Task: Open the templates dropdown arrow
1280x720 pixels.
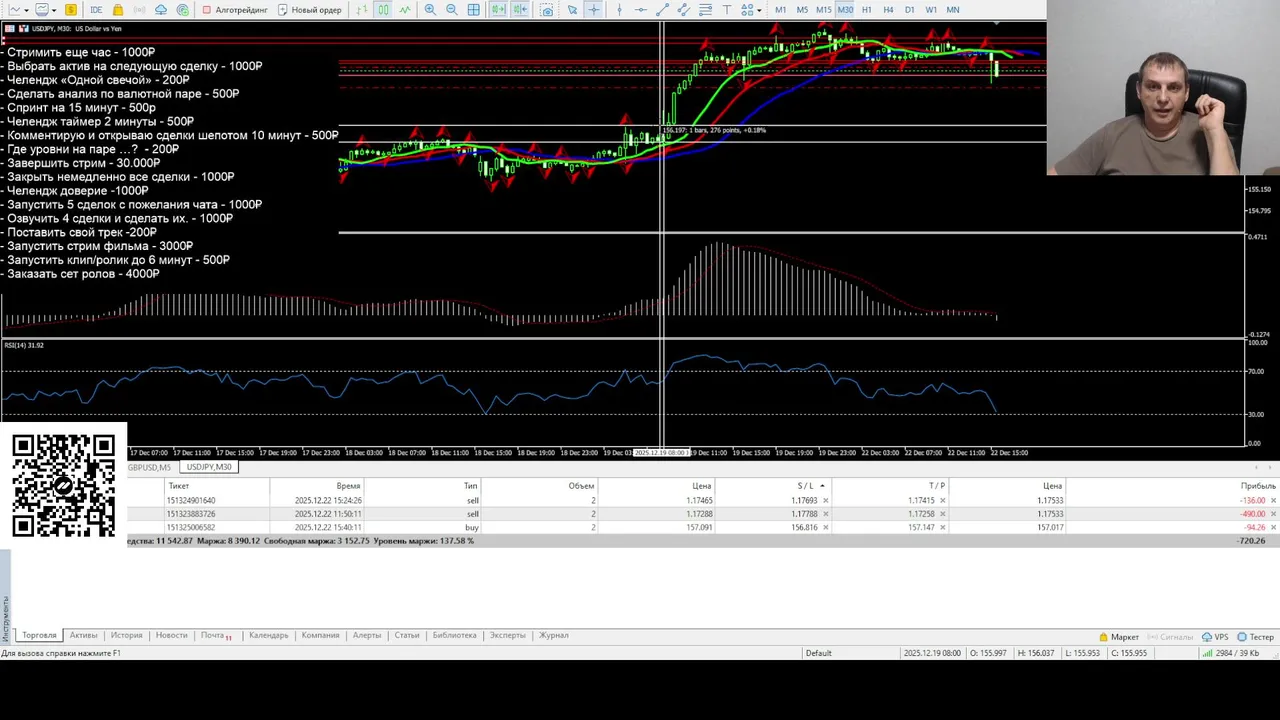Action: [x=54, y=10]
